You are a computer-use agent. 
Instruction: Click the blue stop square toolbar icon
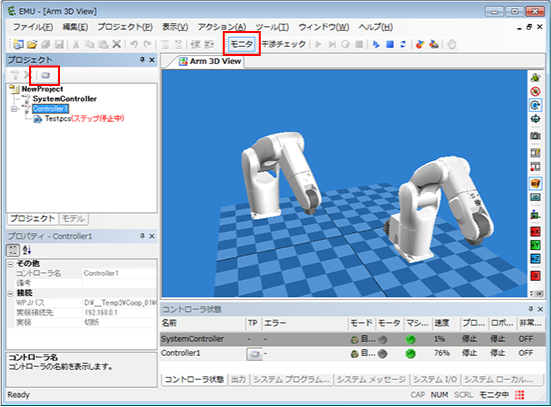coord(390,44)
